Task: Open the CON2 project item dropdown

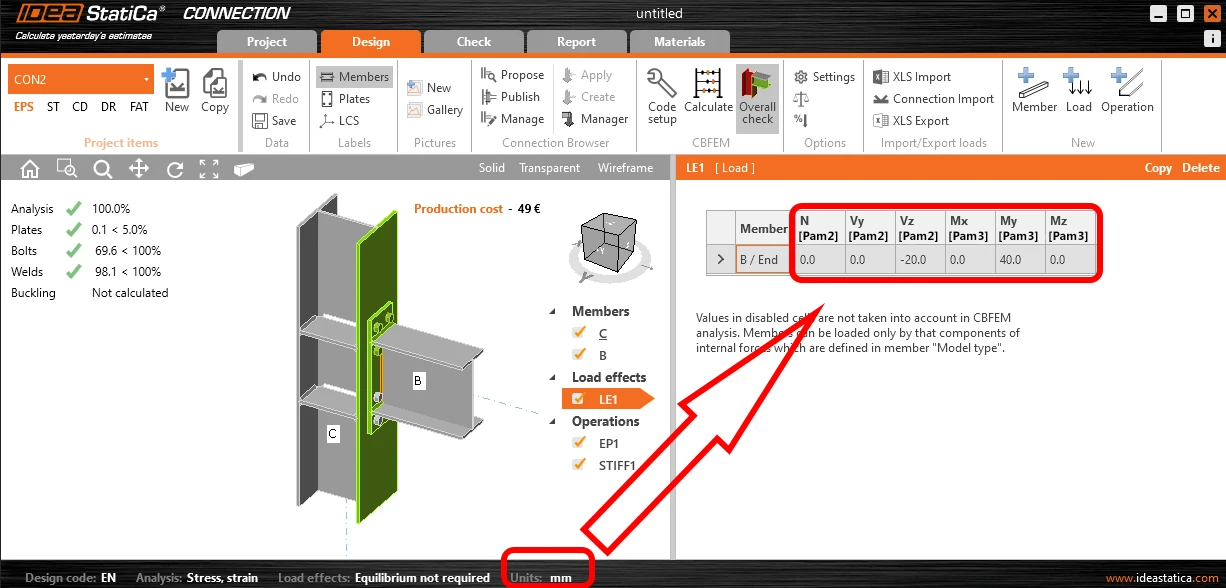Action: 146,79
